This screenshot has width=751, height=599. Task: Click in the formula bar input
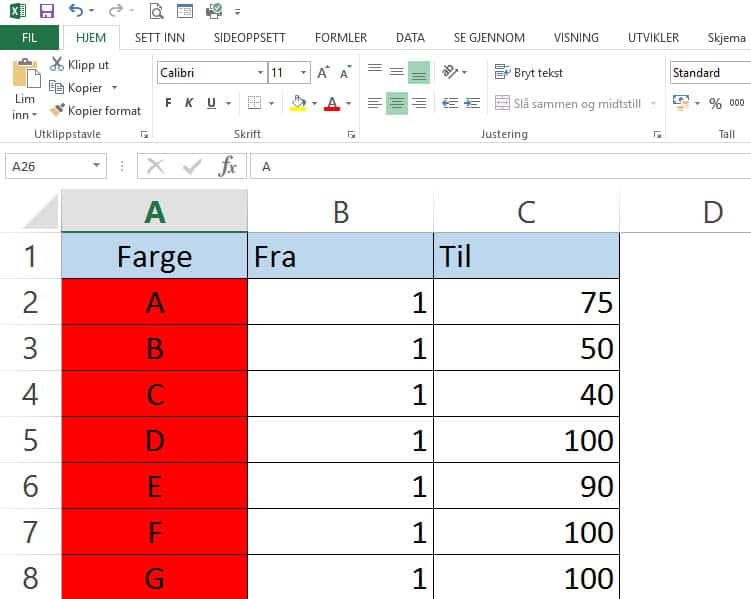point(501,166)
